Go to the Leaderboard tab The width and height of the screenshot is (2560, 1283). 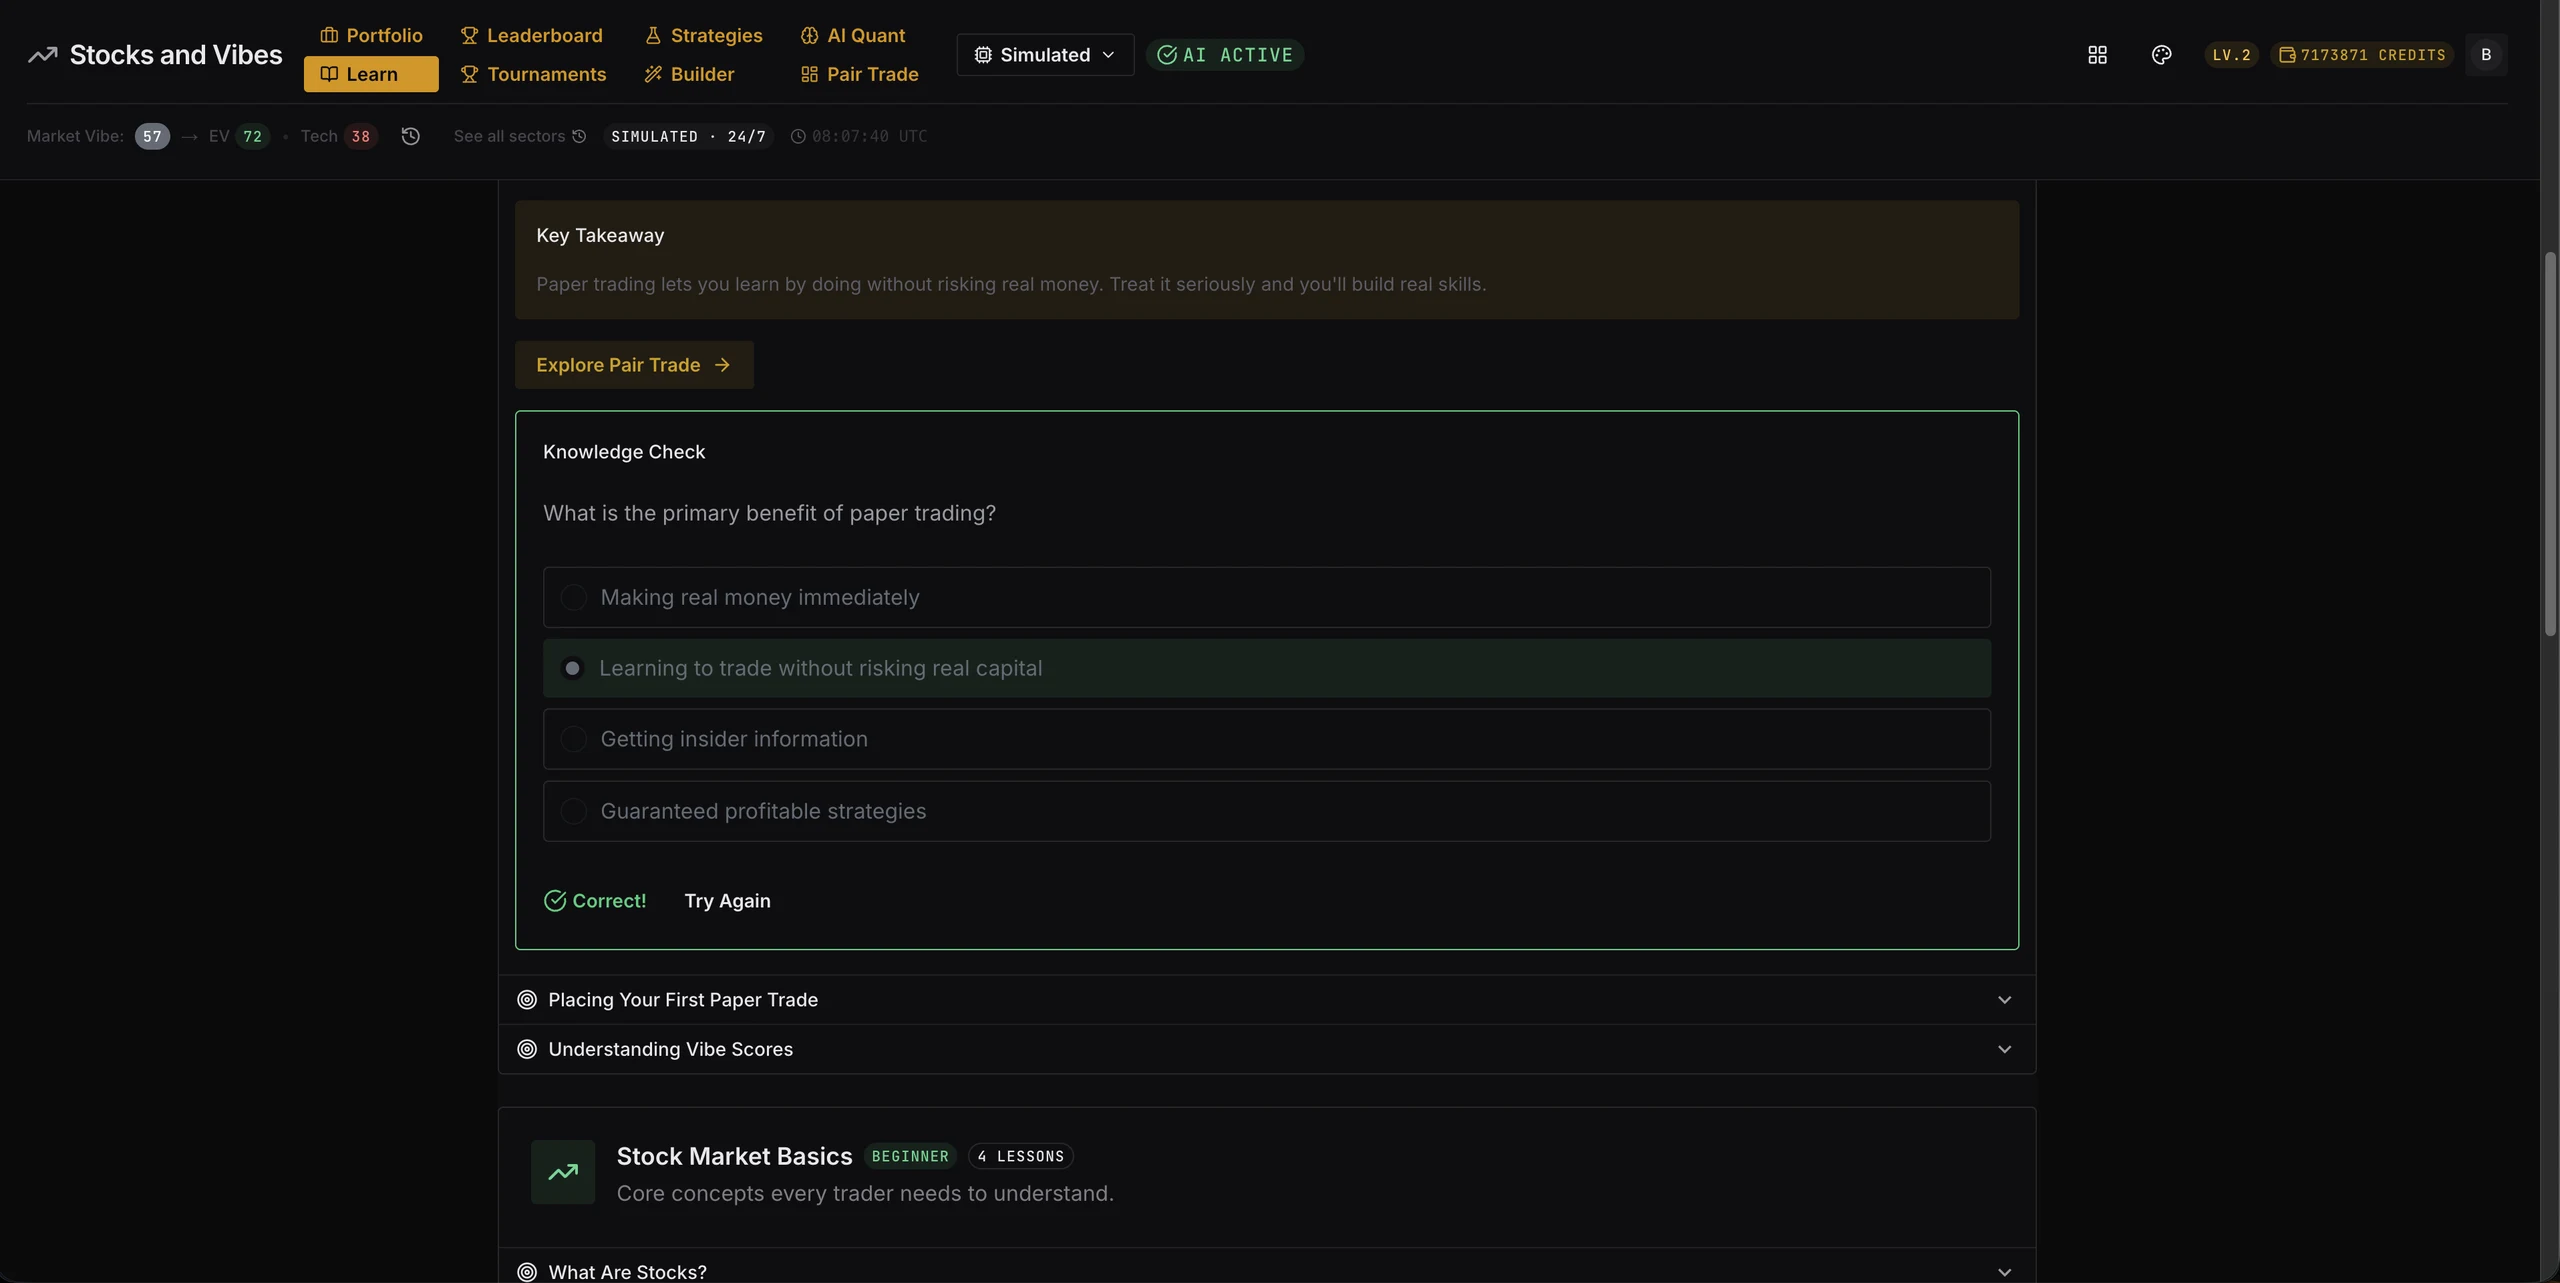coord(531,35)
